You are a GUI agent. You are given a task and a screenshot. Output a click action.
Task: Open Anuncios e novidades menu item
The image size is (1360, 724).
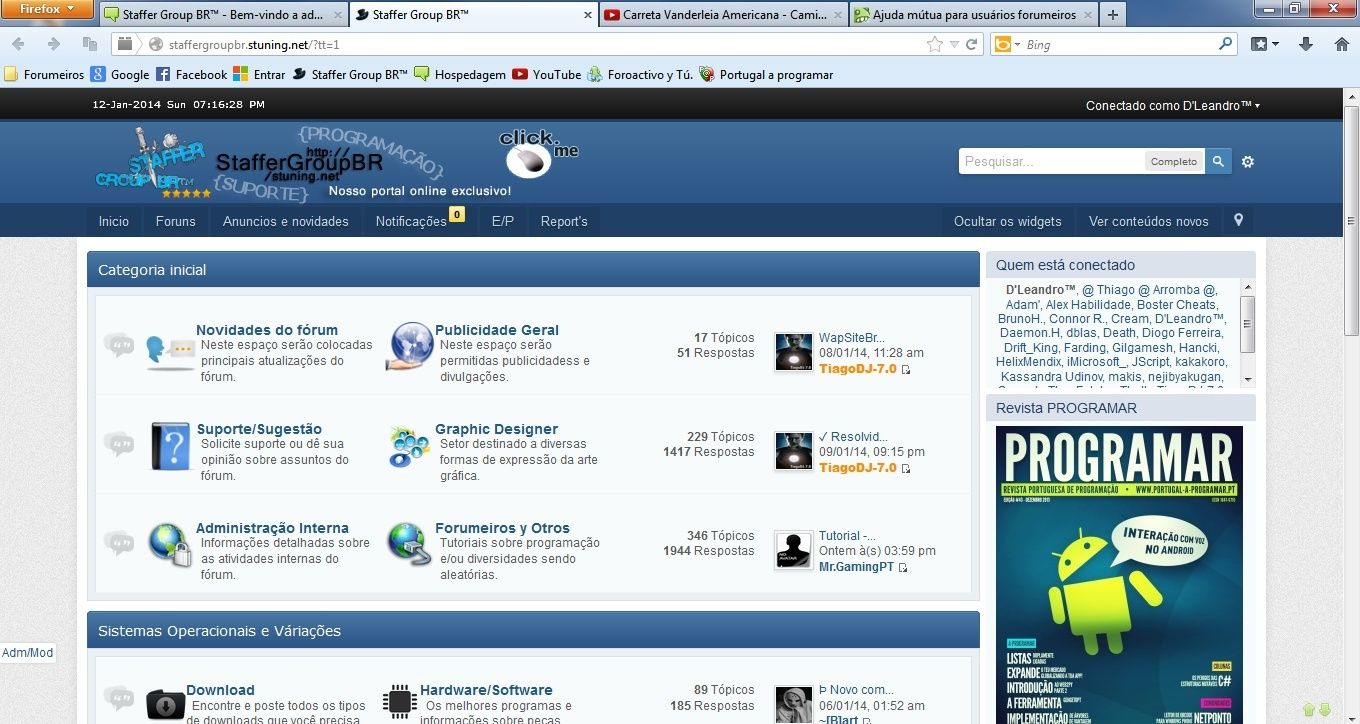(x=286, y=221)
